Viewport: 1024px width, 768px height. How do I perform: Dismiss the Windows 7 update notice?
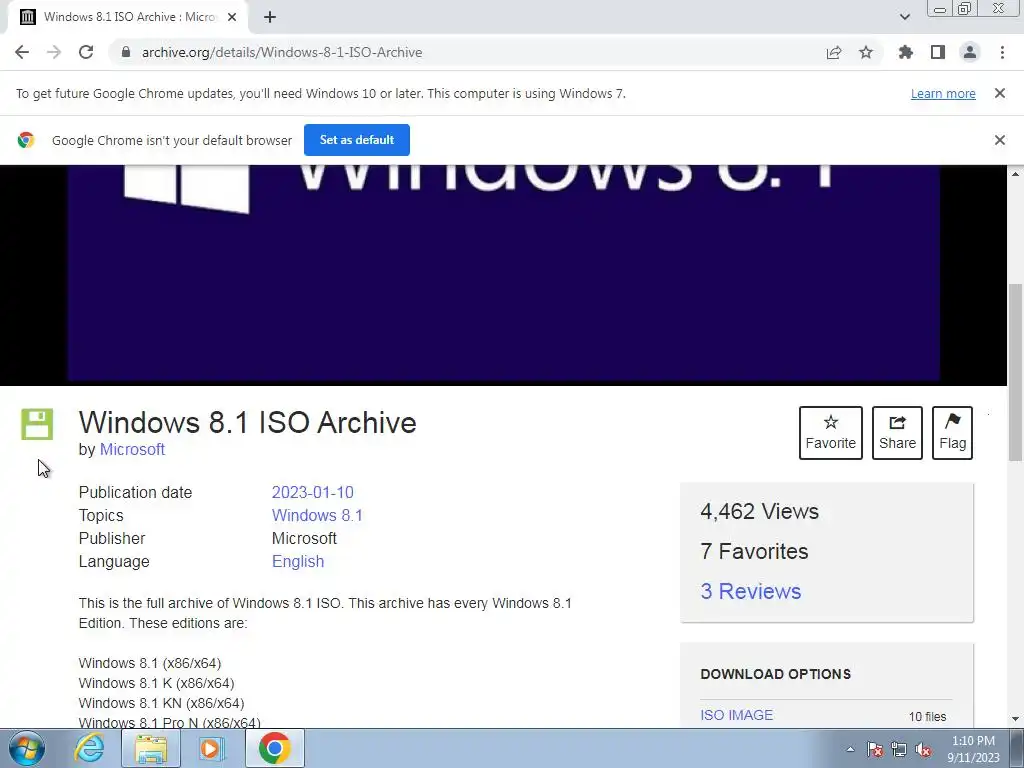1000,93
